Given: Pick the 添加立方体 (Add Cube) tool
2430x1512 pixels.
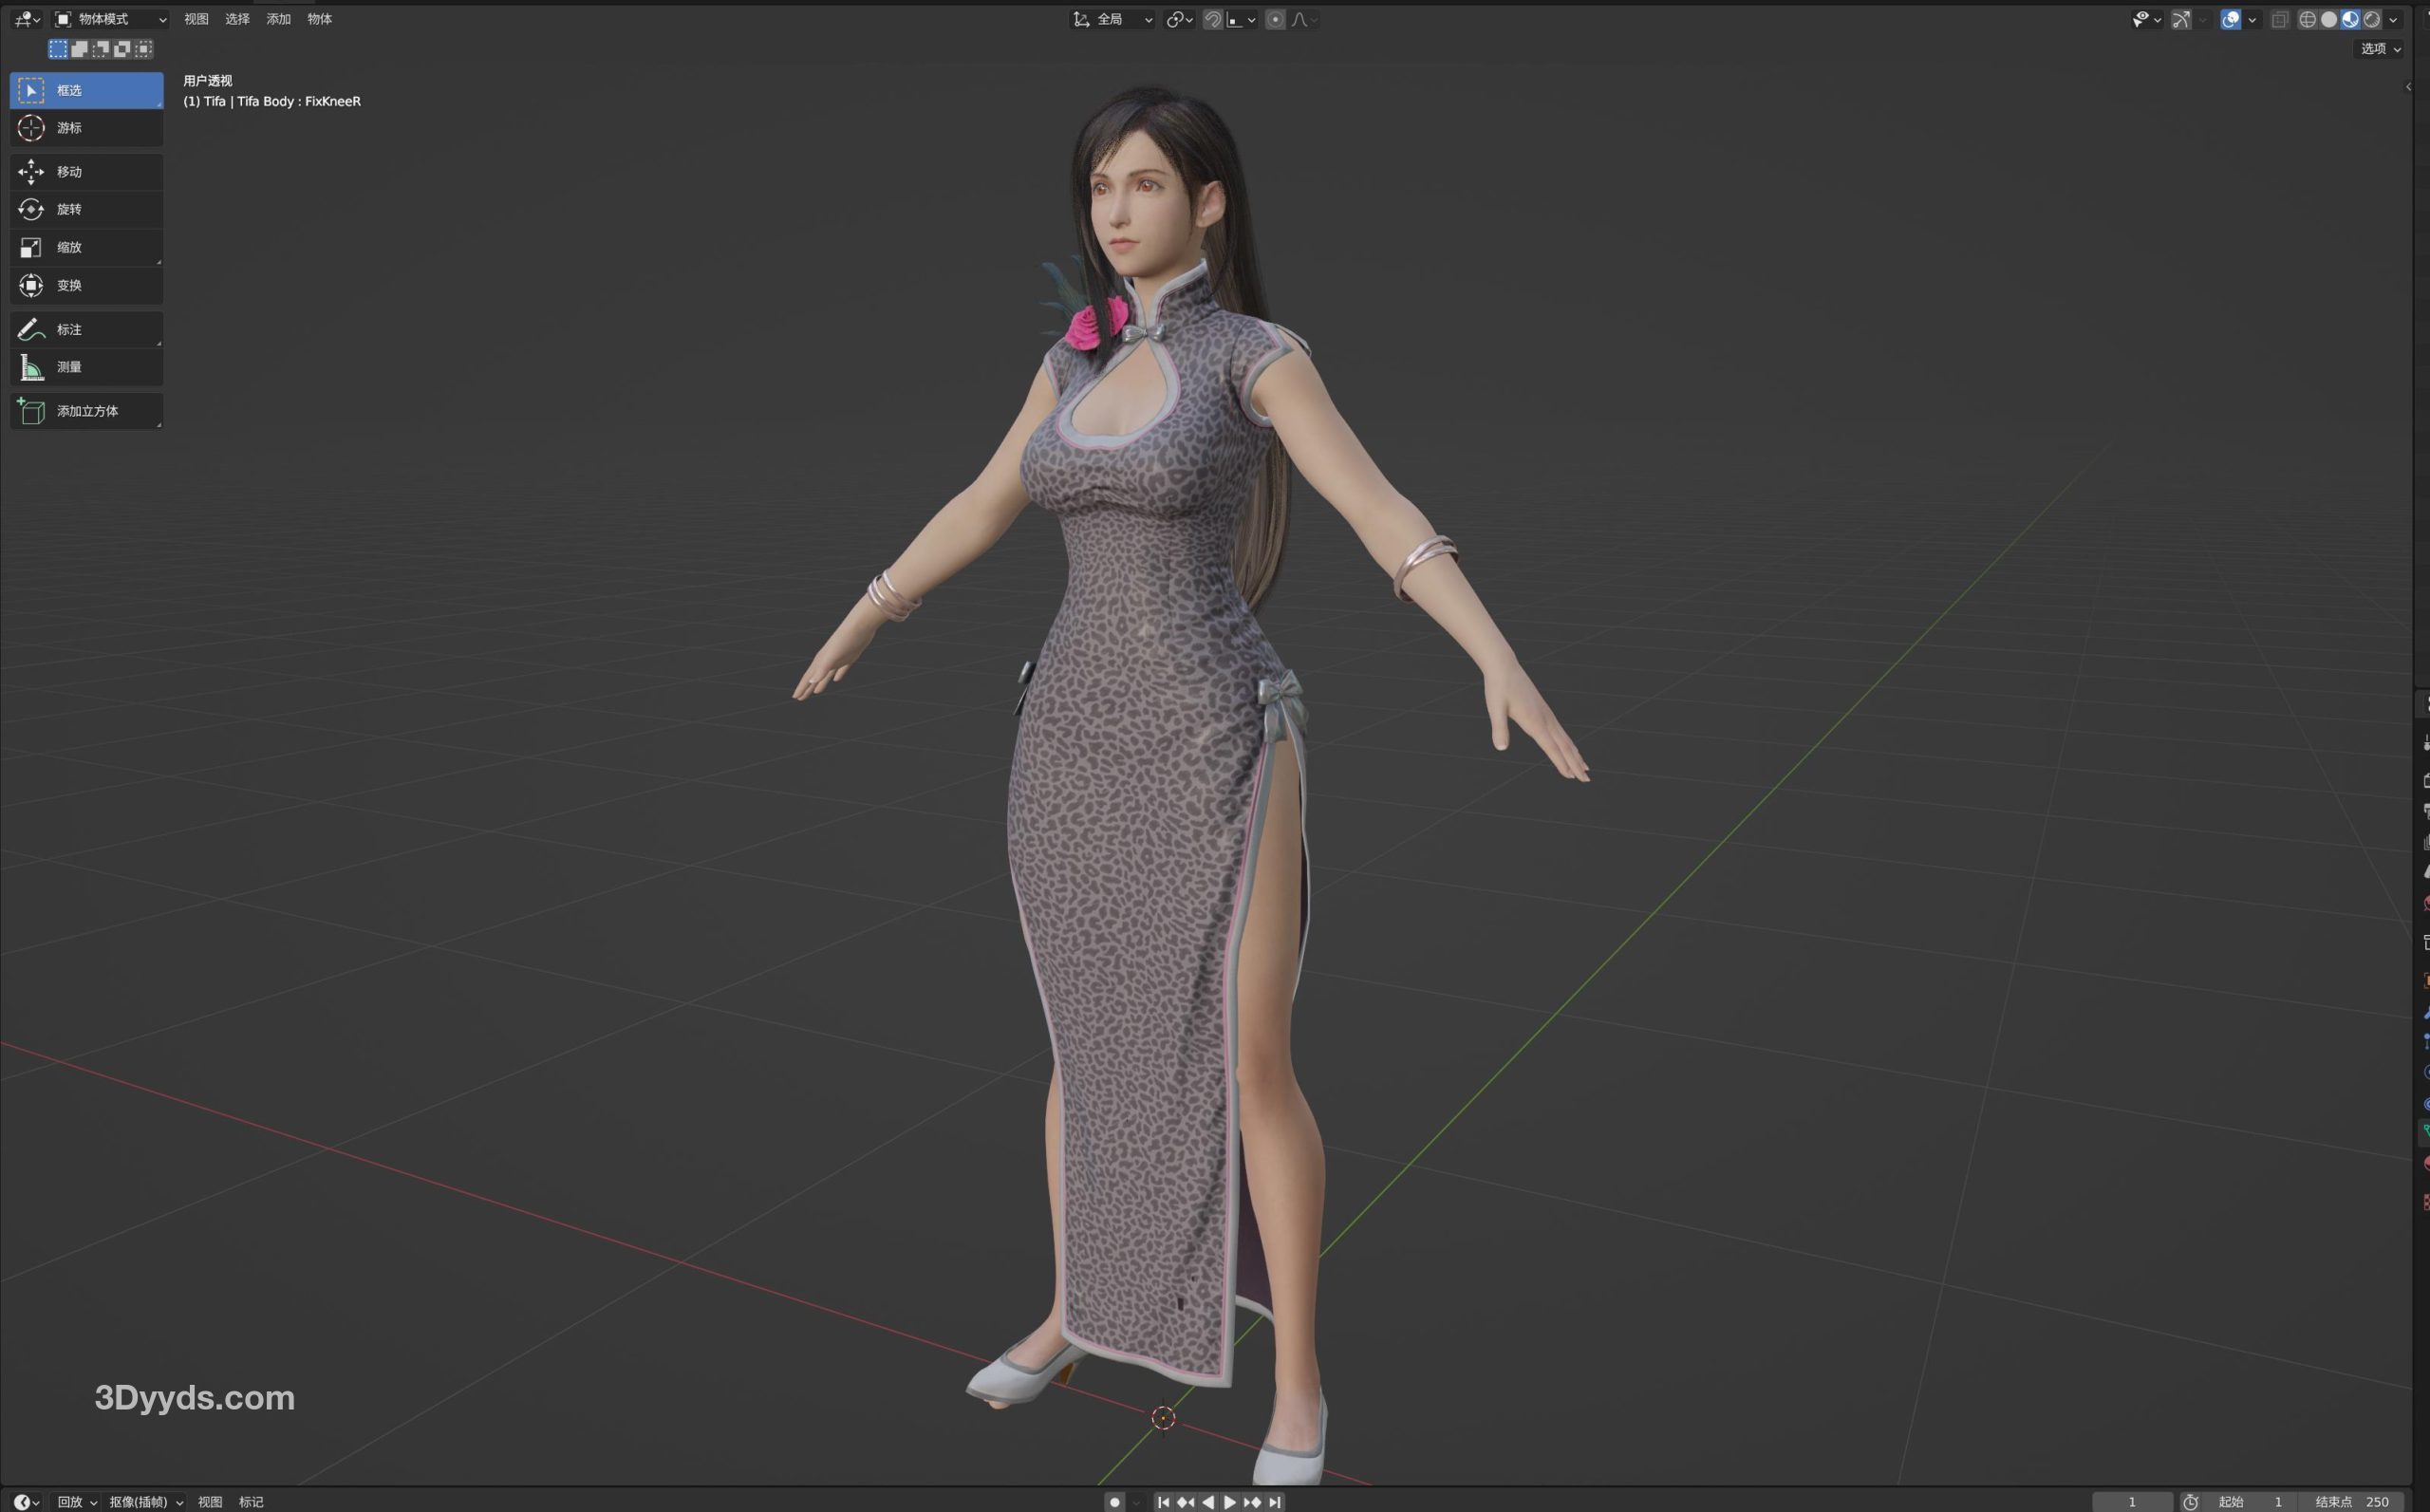Looking at the screenshot, I should [86, 411].
